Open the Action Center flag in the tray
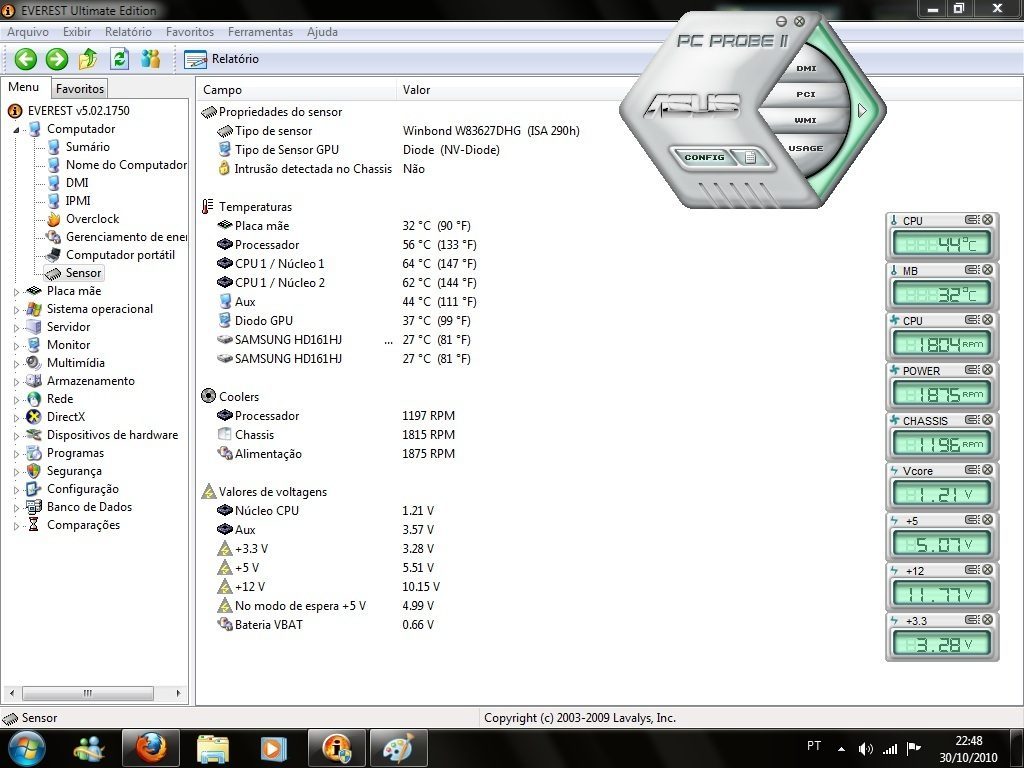 [914, 748]
